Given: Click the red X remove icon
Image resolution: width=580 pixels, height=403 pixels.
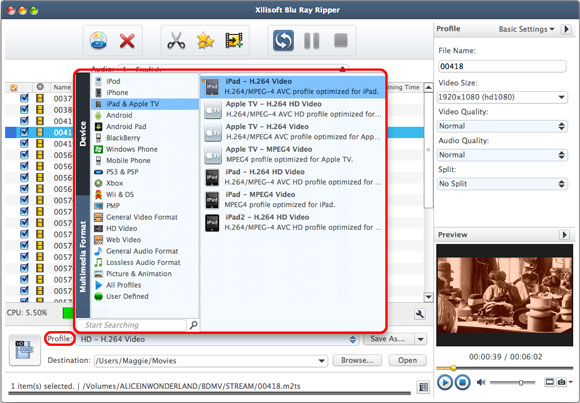Looking at the screenshot, I should [127, 41].
